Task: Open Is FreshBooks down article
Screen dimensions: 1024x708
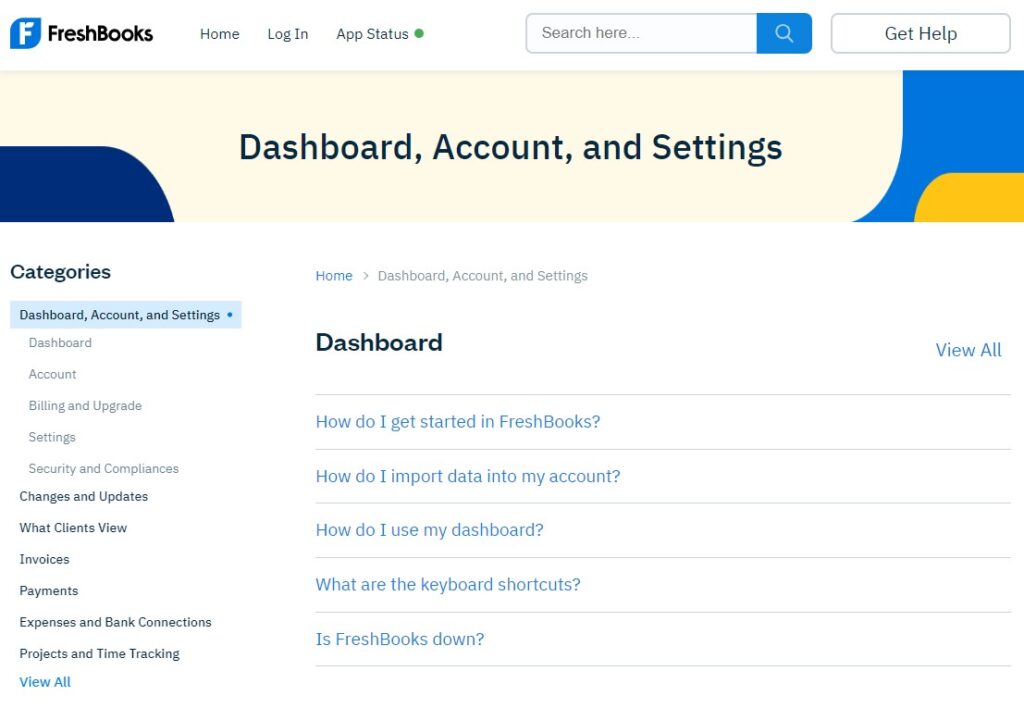Action: pyautogui.click(x=400, y=639)
